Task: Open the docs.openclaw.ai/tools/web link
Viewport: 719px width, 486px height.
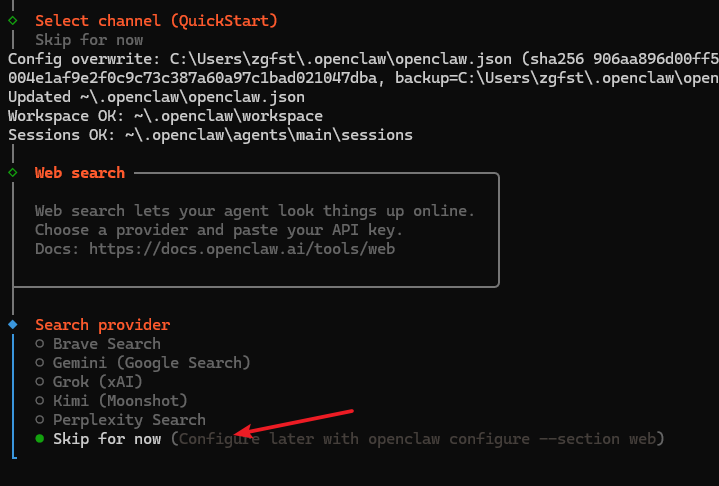Action: [x=242, y=249]
